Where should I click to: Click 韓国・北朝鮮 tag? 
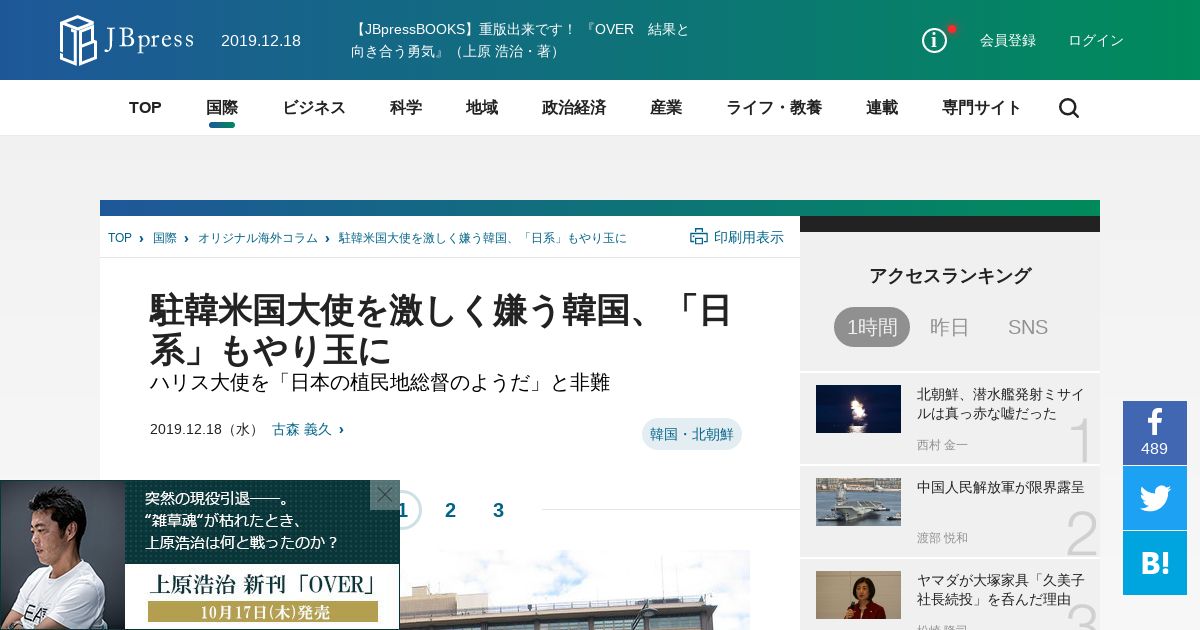coord(692,434)
